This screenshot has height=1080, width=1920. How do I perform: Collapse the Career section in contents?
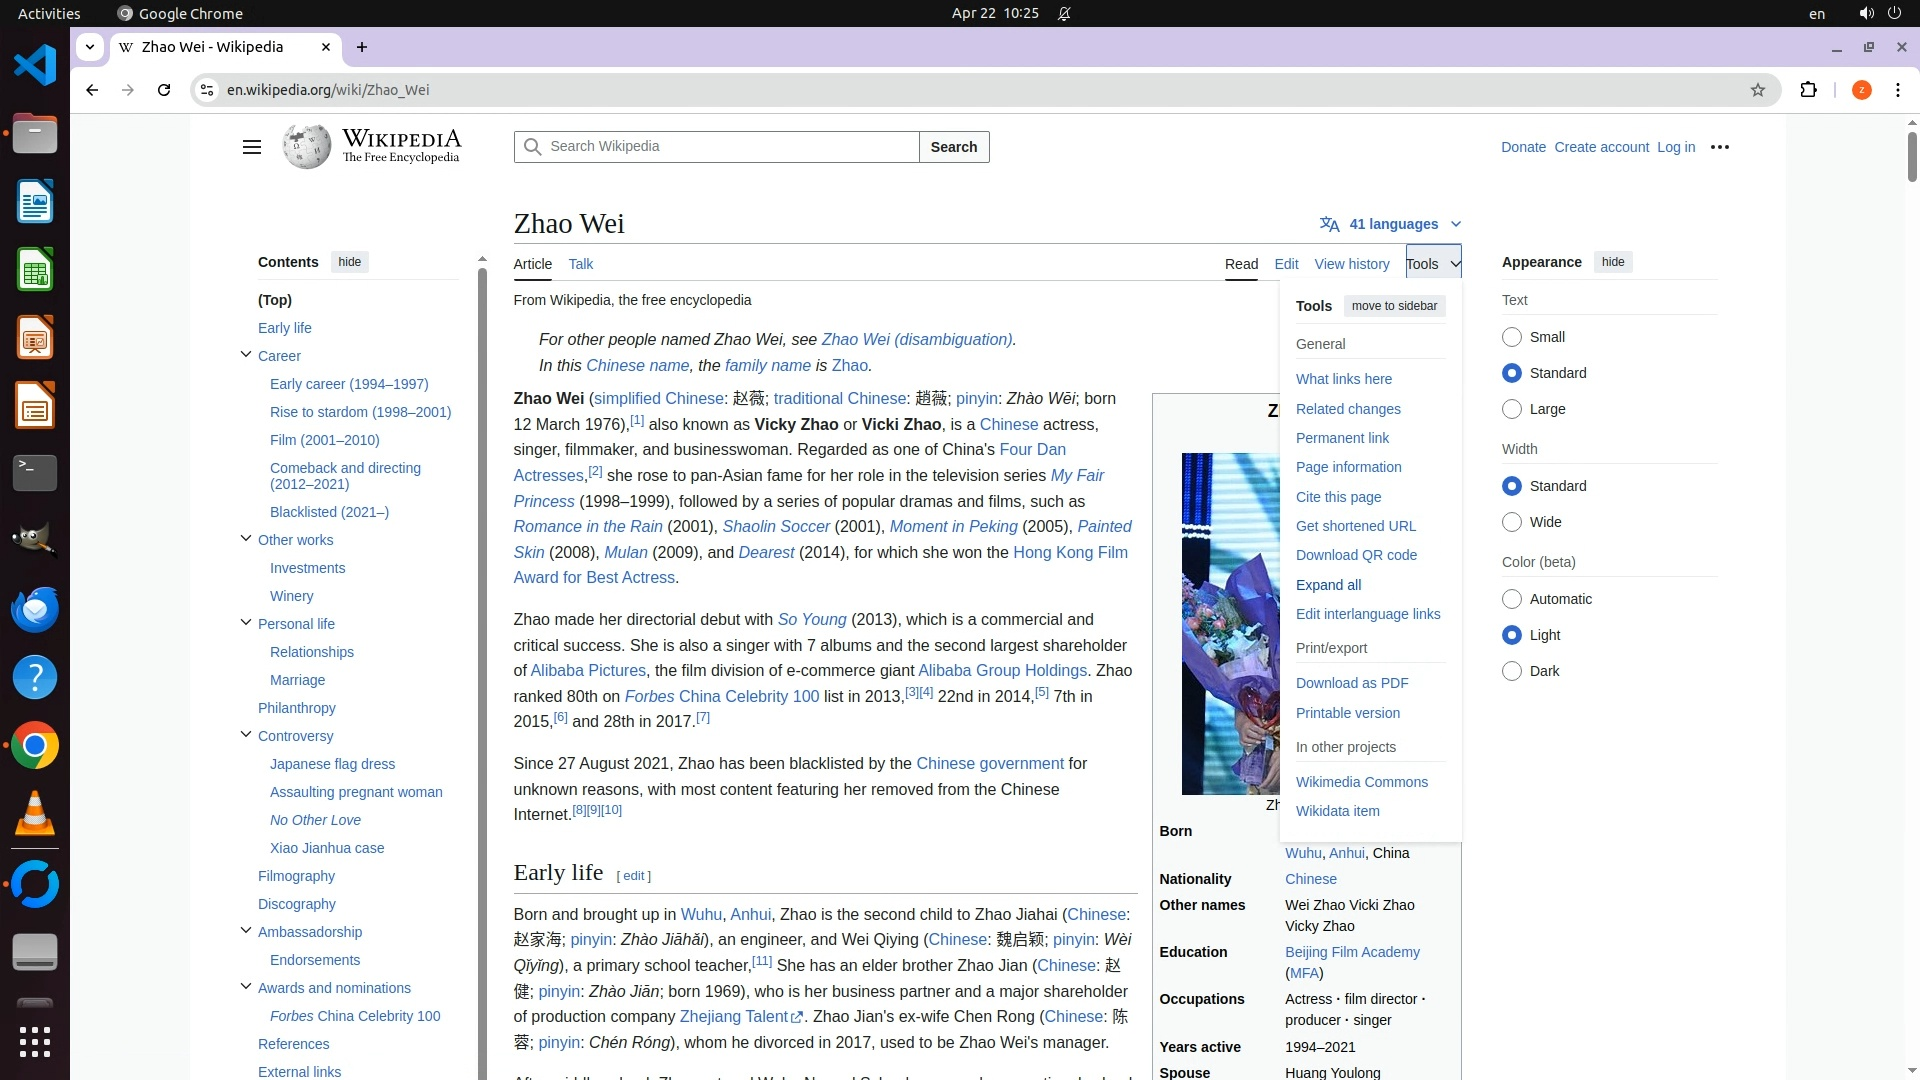click(x=246, y=355)
